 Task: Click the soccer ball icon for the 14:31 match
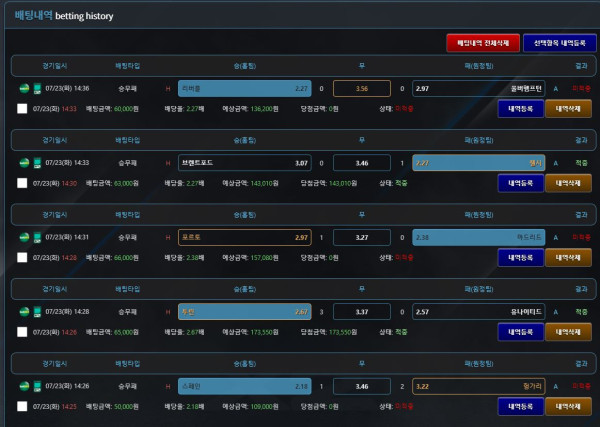tap(24, 237)
